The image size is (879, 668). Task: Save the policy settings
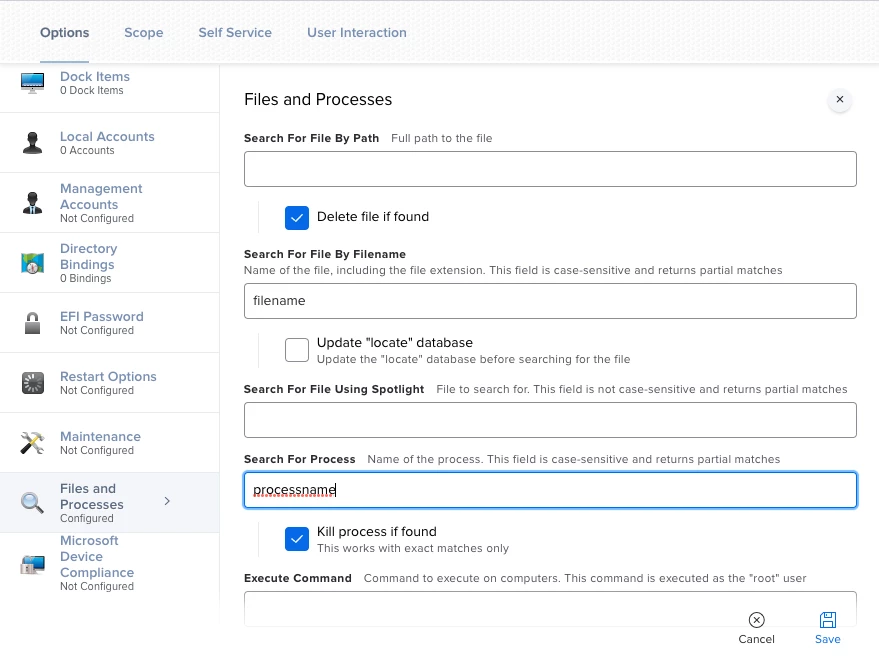(827, 628)
